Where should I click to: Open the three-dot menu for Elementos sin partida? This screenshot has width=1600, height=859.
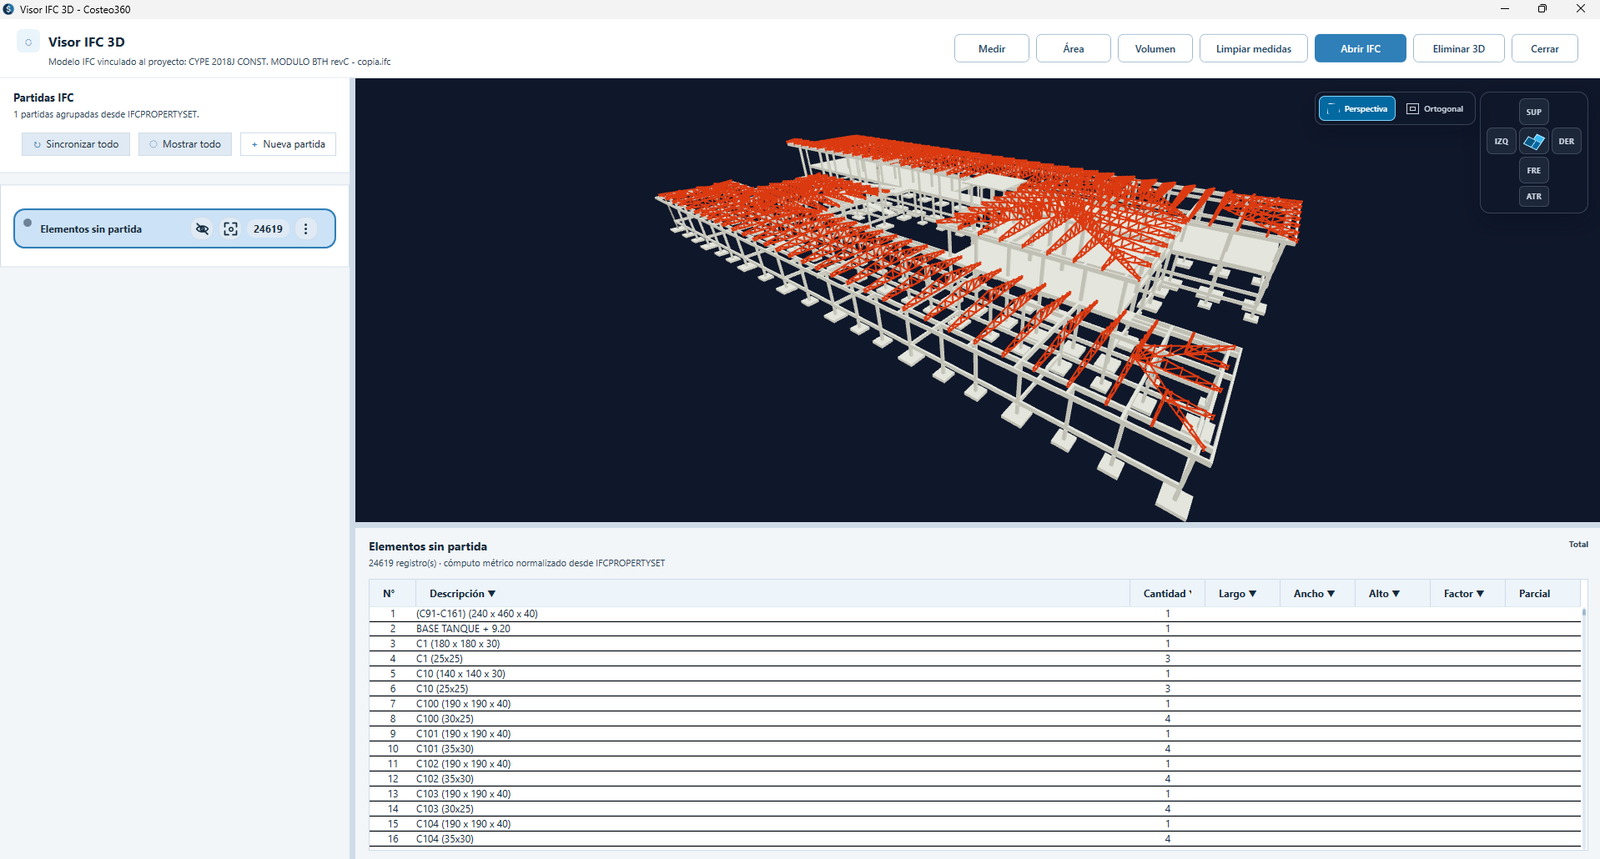point(306,229)
